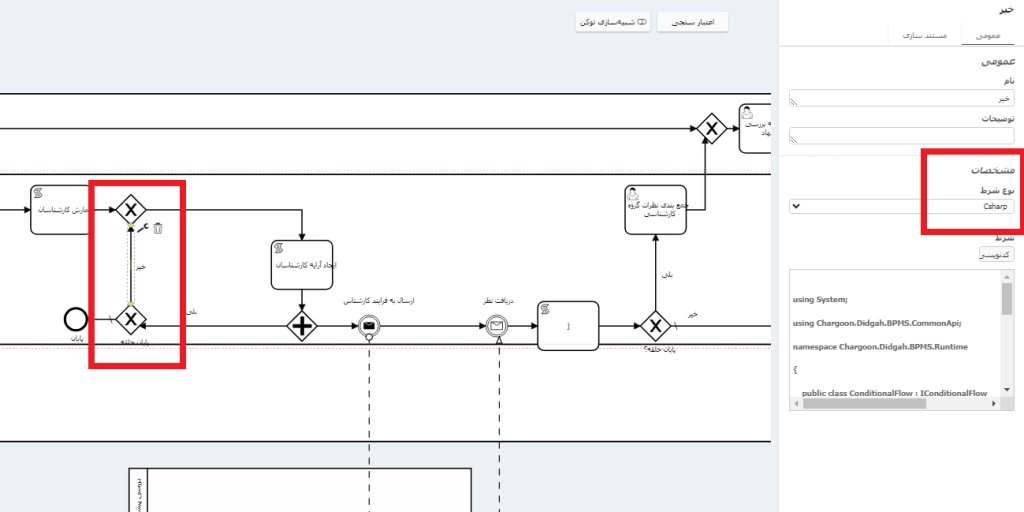Open the کدنویسی code editor button

pos(996,254)
